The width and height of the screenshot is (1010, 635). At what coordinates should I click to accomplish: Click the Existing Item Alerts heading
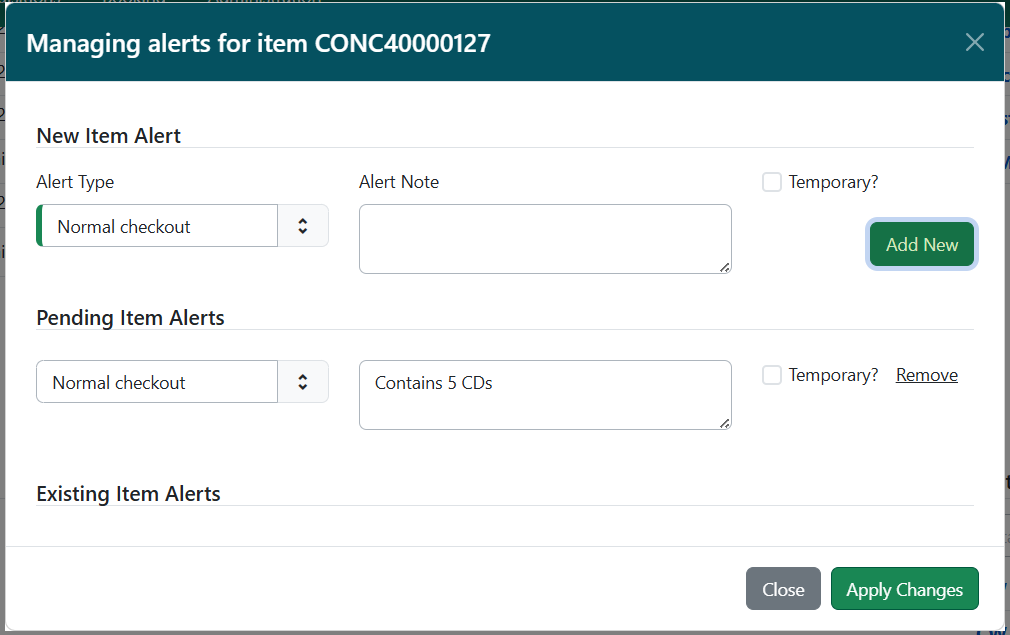pos(128,493)
